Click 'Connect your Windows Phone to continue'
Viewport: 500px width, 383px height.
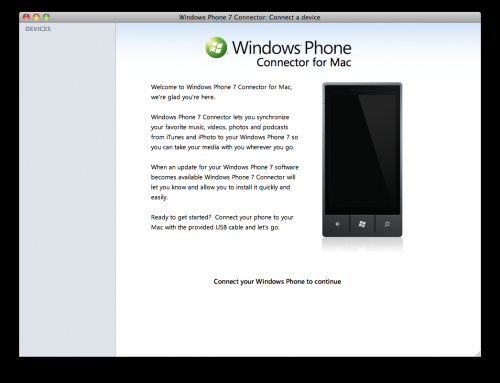click(x=277, y=282)
